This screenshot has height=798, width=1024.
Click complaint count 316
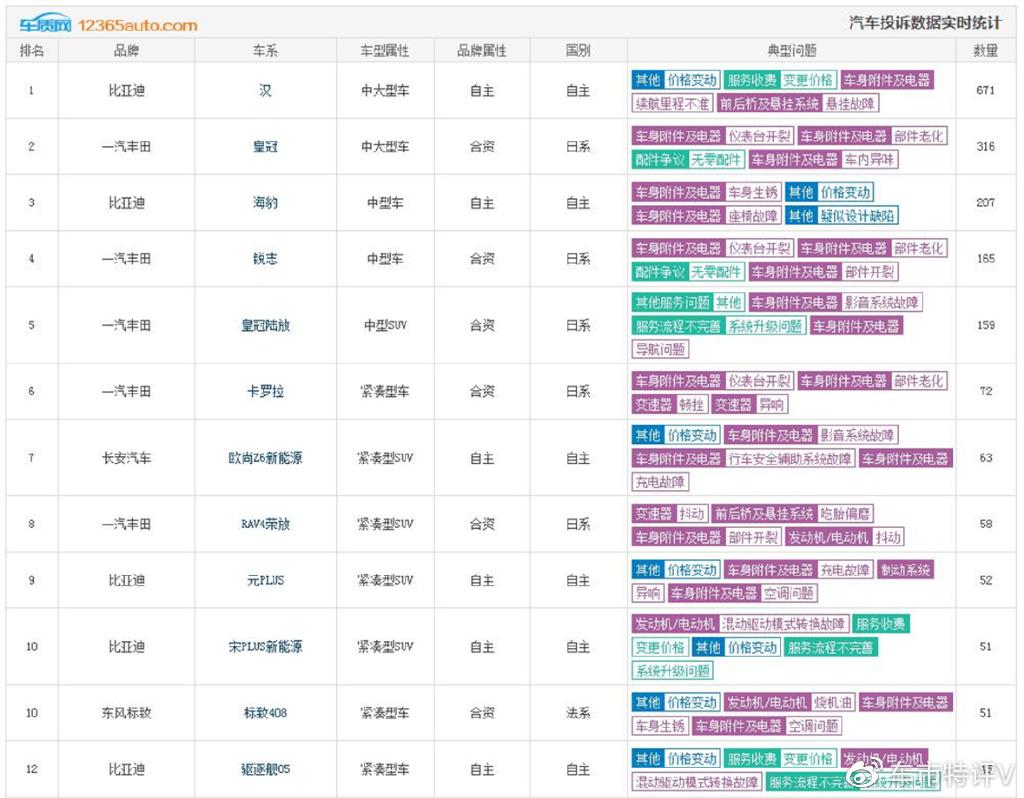(x=985, y=147)
